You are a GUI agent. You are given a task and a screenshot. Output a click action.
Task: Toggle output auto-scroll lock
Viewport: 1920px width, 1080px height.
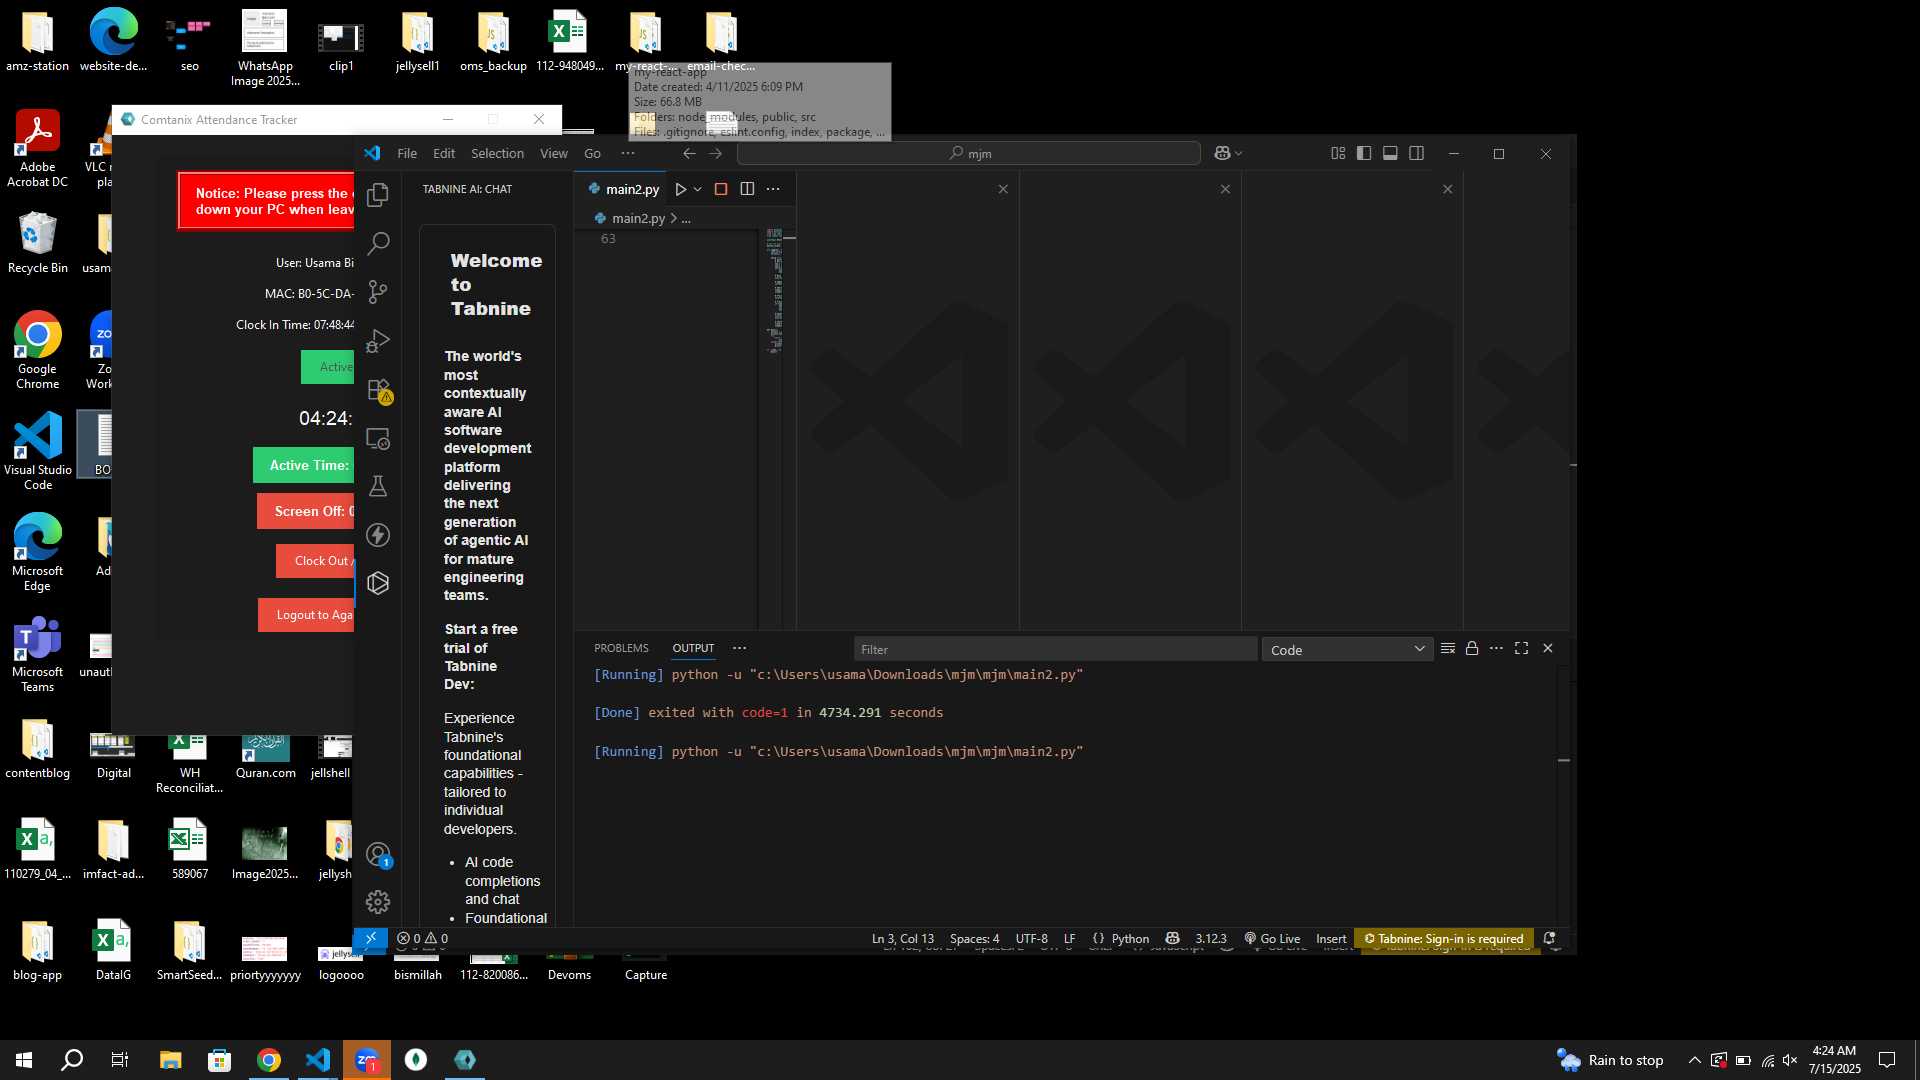pos(1472,648)
